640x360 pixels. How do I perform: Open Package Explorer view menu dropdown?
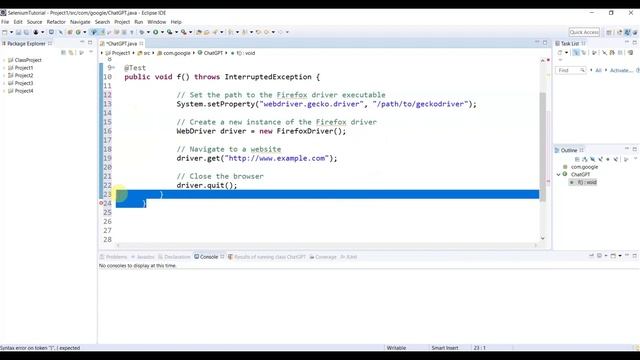pos(91,53)
